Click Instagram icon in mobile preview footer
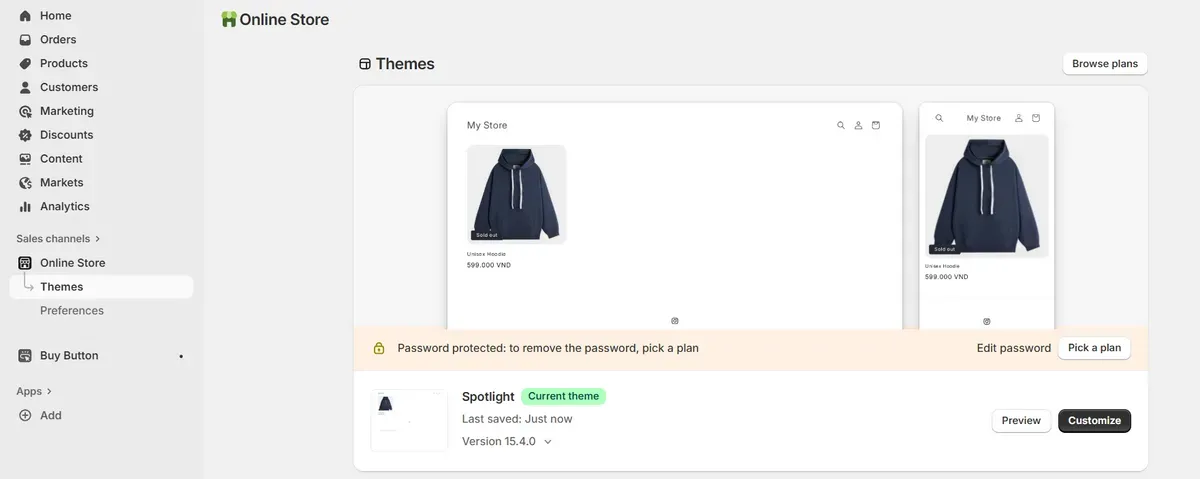 click(x=987, y=322)
